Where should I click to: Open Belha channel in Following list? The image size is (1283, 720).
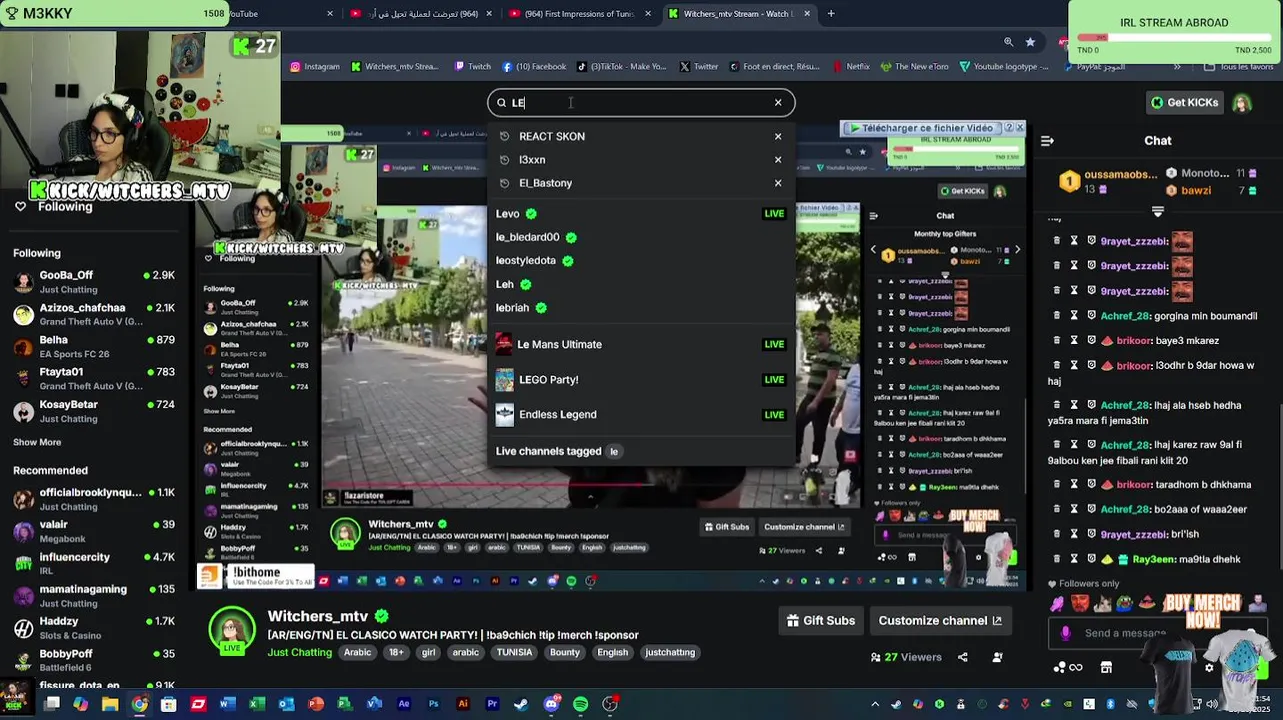tap(95, 346)
